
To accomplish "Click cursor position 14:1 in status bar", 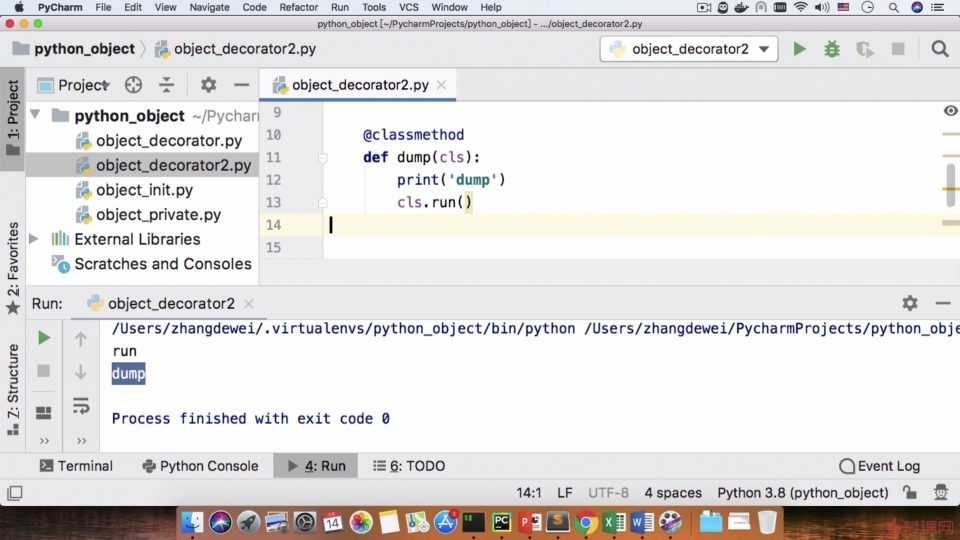I will click(x=528, y=493).
